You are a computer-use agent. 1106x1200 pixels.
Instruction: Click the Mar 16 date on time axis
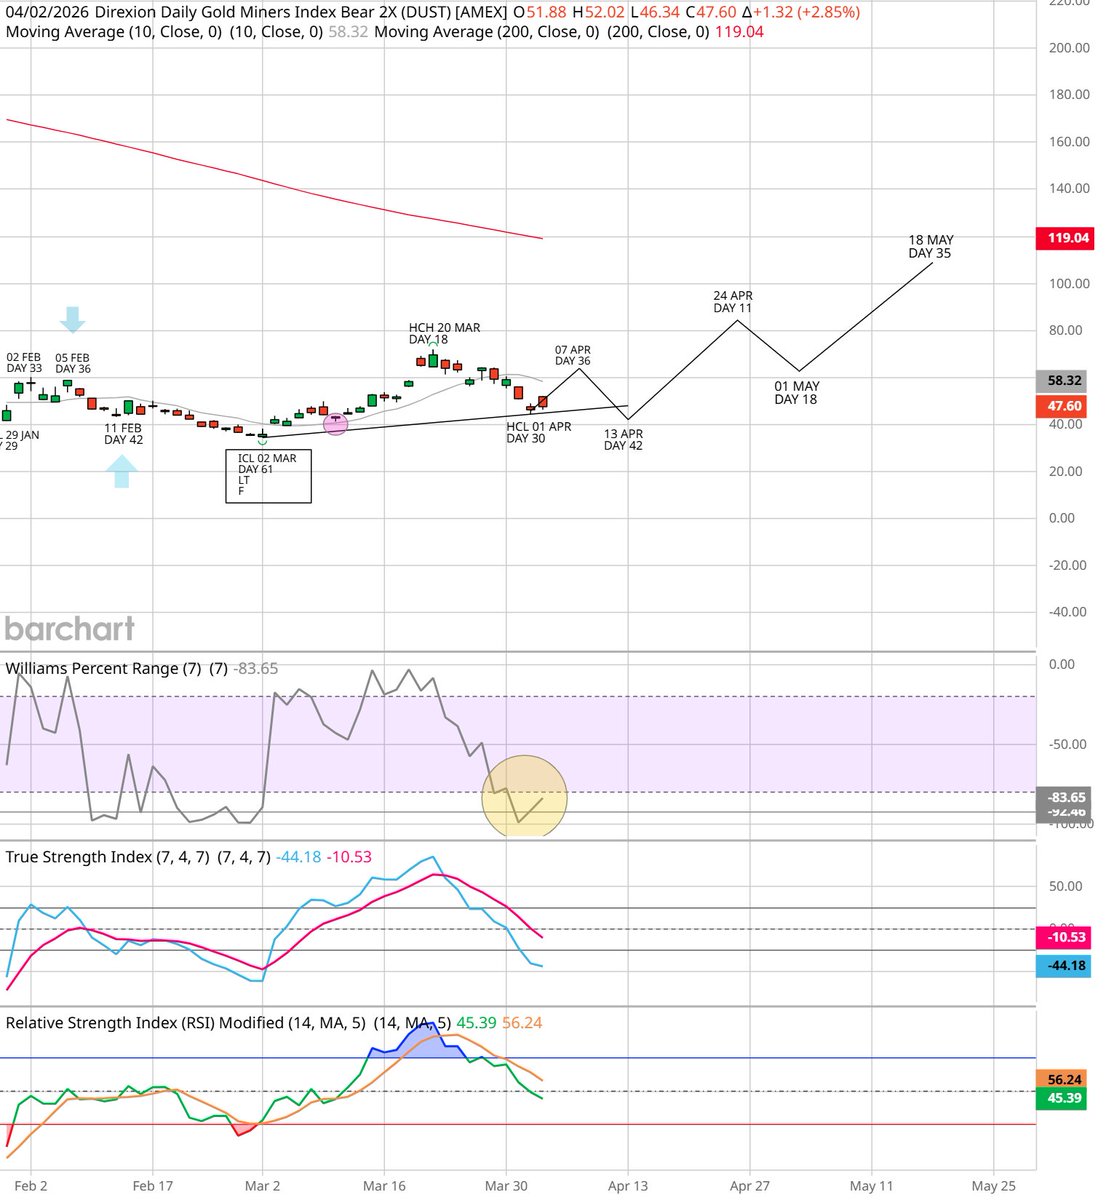(x=385, y=1186)
